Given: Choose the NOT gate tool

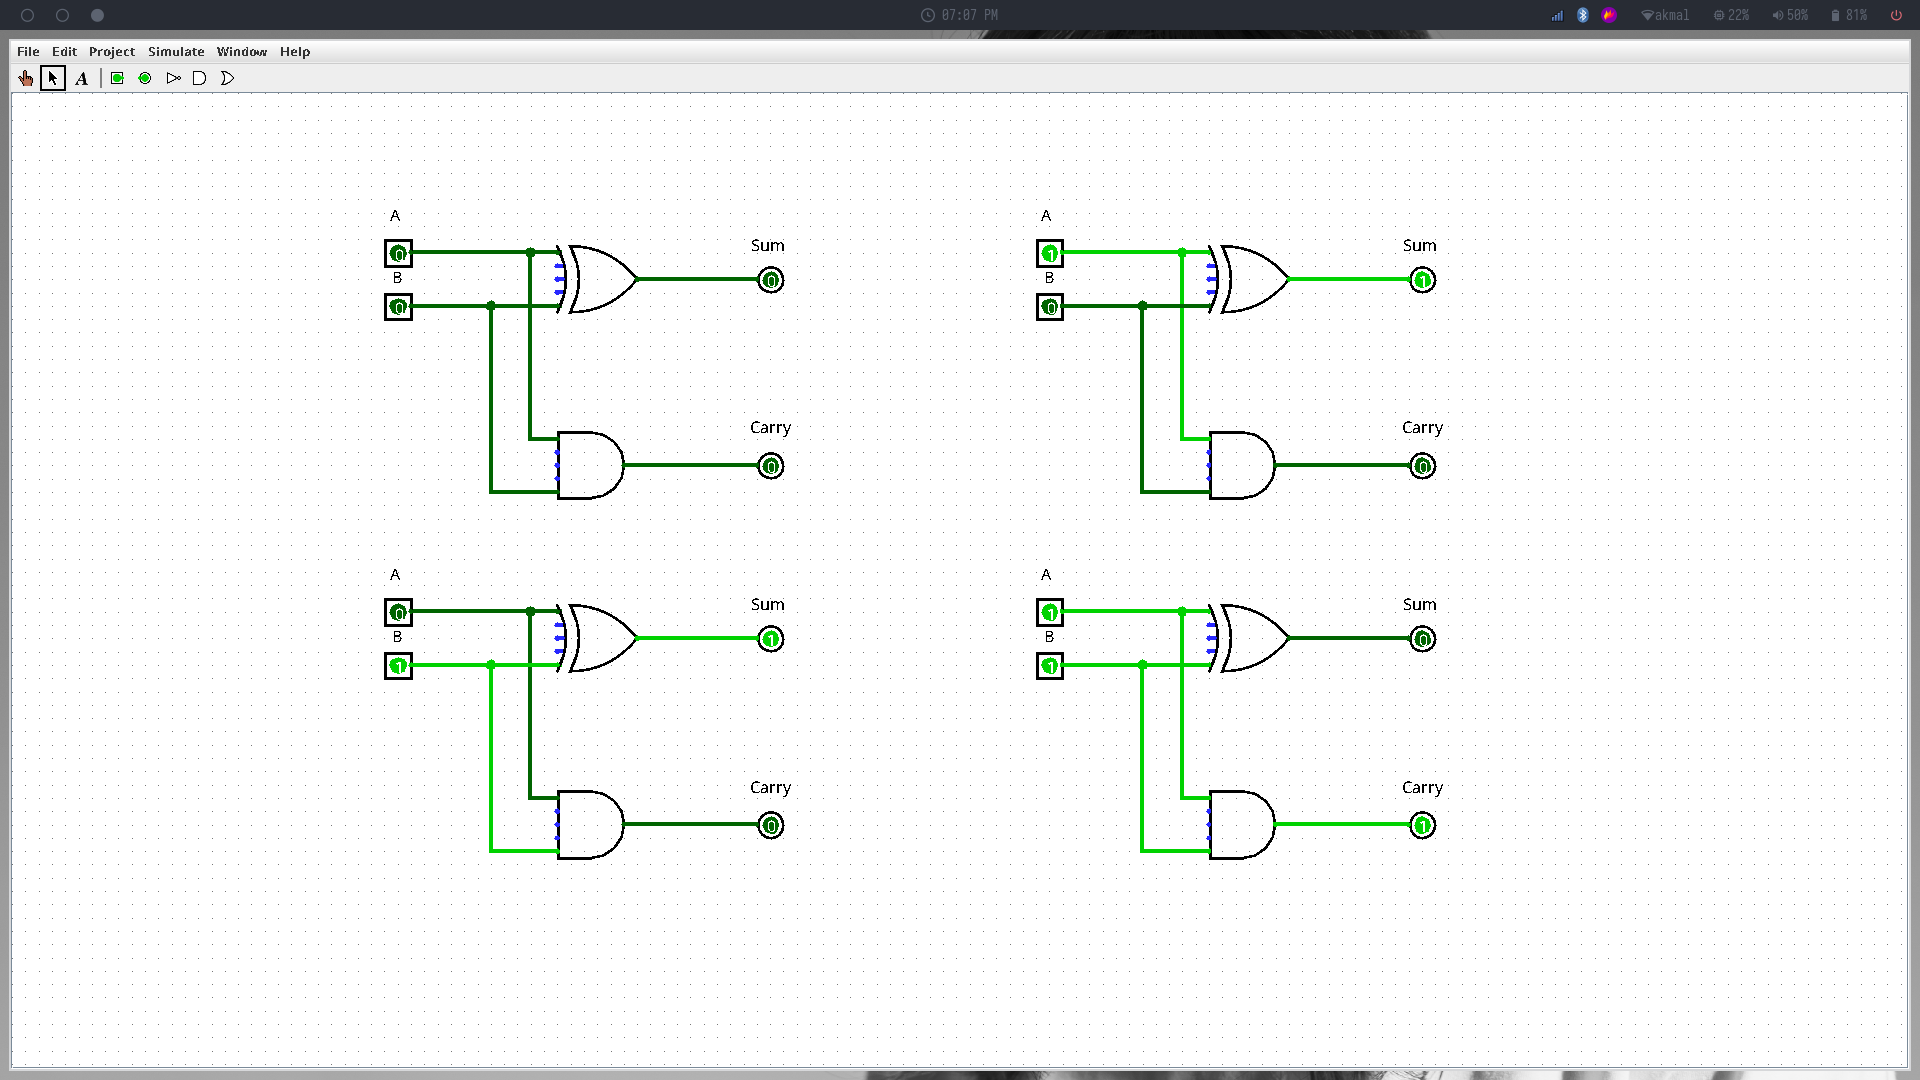Looking at the screenshot, I should tap(173, 78).
